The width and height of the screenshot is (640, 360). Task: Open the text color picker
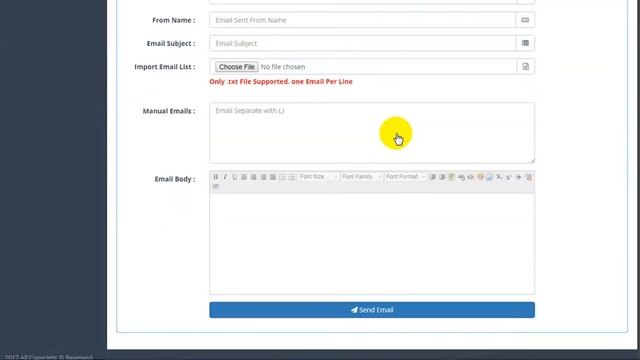coord(480,177)
